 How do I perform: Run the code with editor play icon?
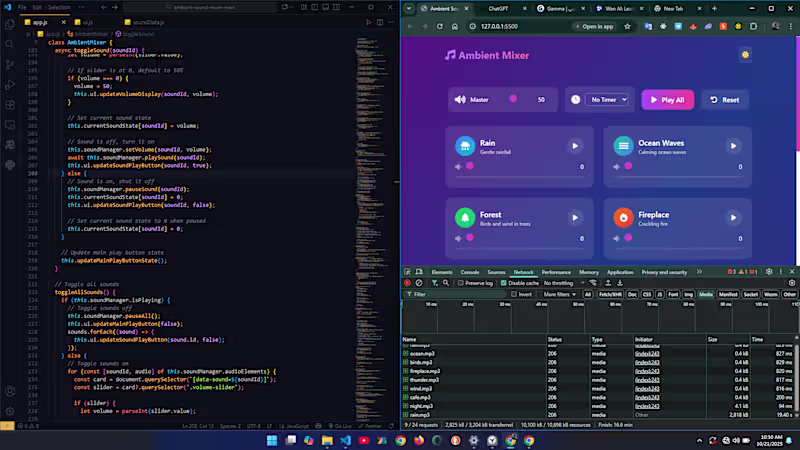point(368,22)
